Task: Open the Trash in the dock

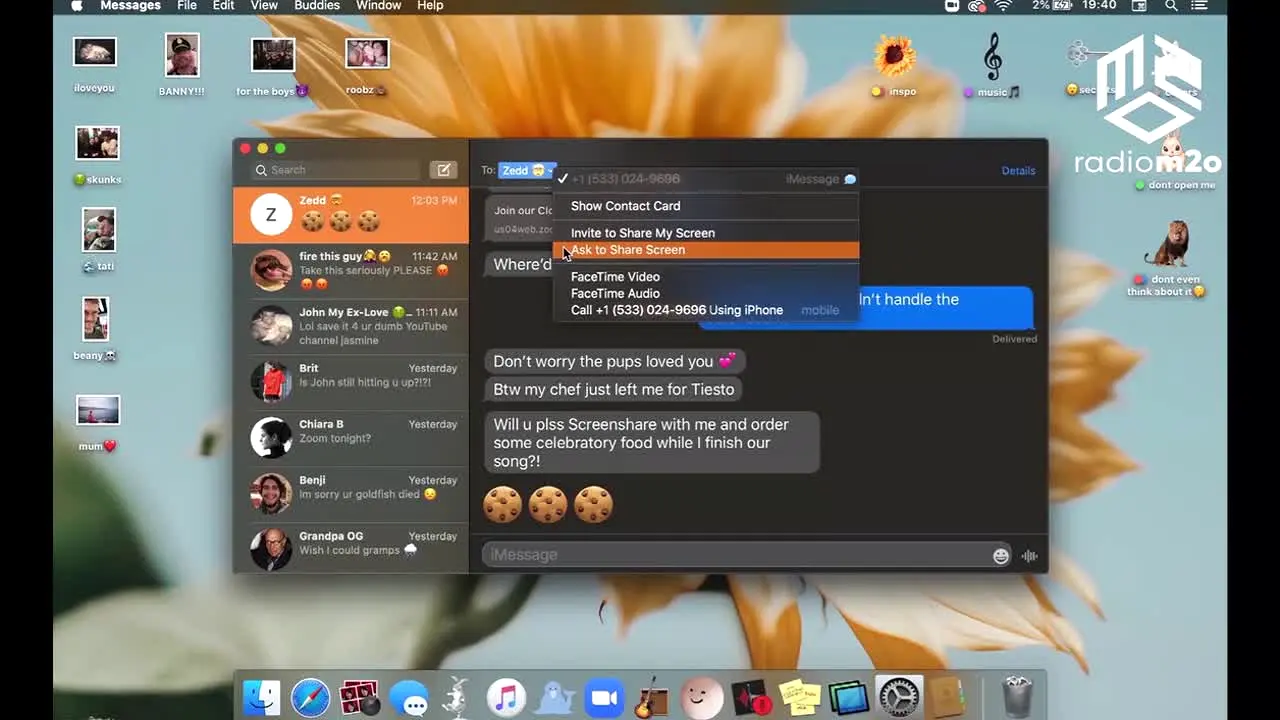Action: (x=1017, y=697)
